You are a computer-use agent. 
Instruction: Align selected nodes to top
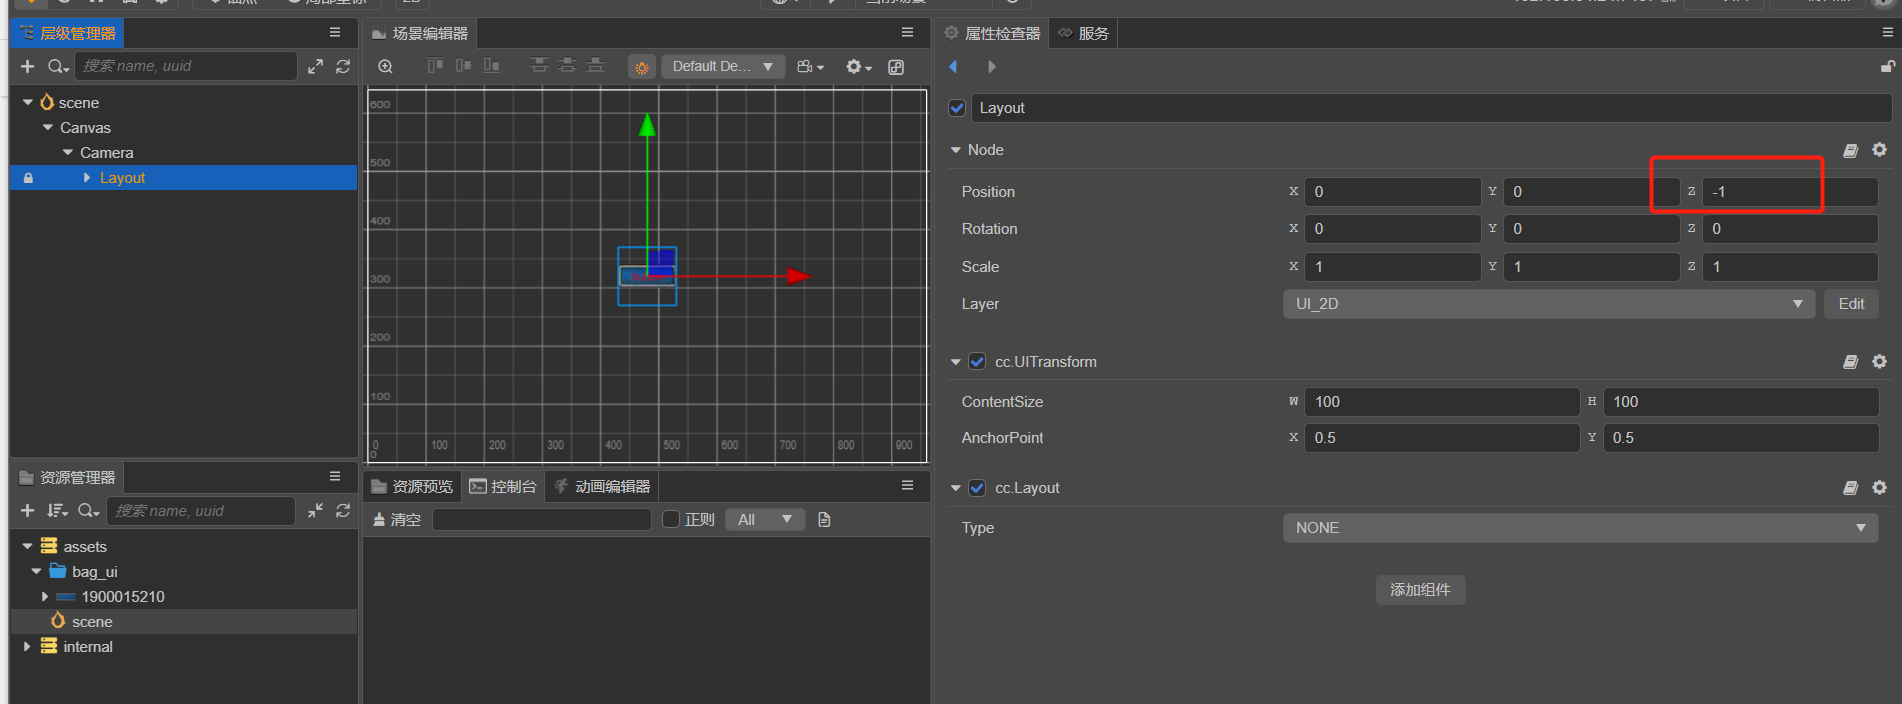pyautogui.click(x=435, y=66)
